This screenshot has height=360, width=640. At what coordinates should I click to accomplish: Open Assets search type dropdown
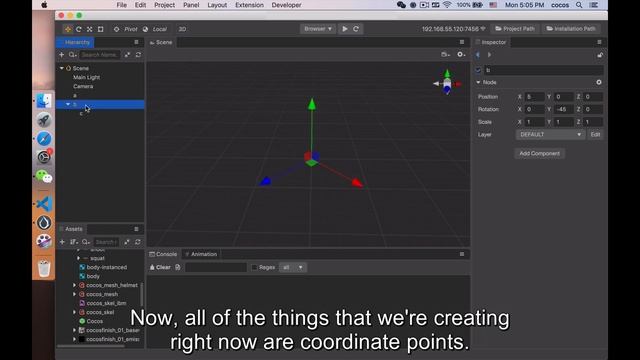86,242
